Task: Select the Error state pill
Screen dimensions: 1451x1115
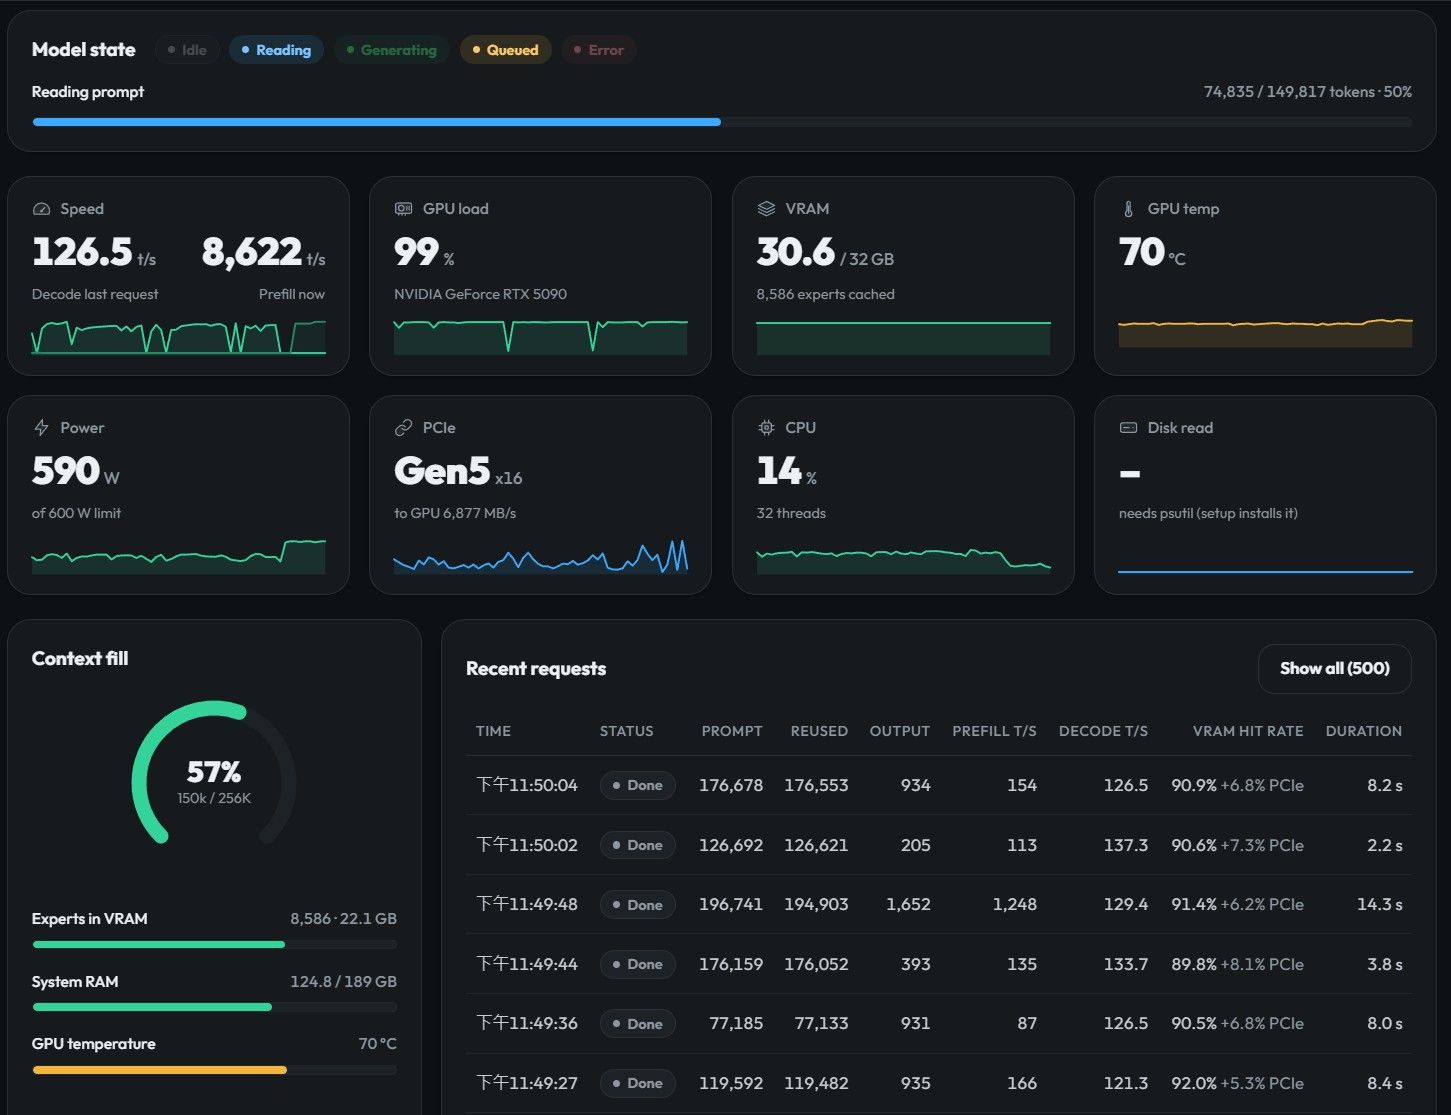Action: [598, 50]
